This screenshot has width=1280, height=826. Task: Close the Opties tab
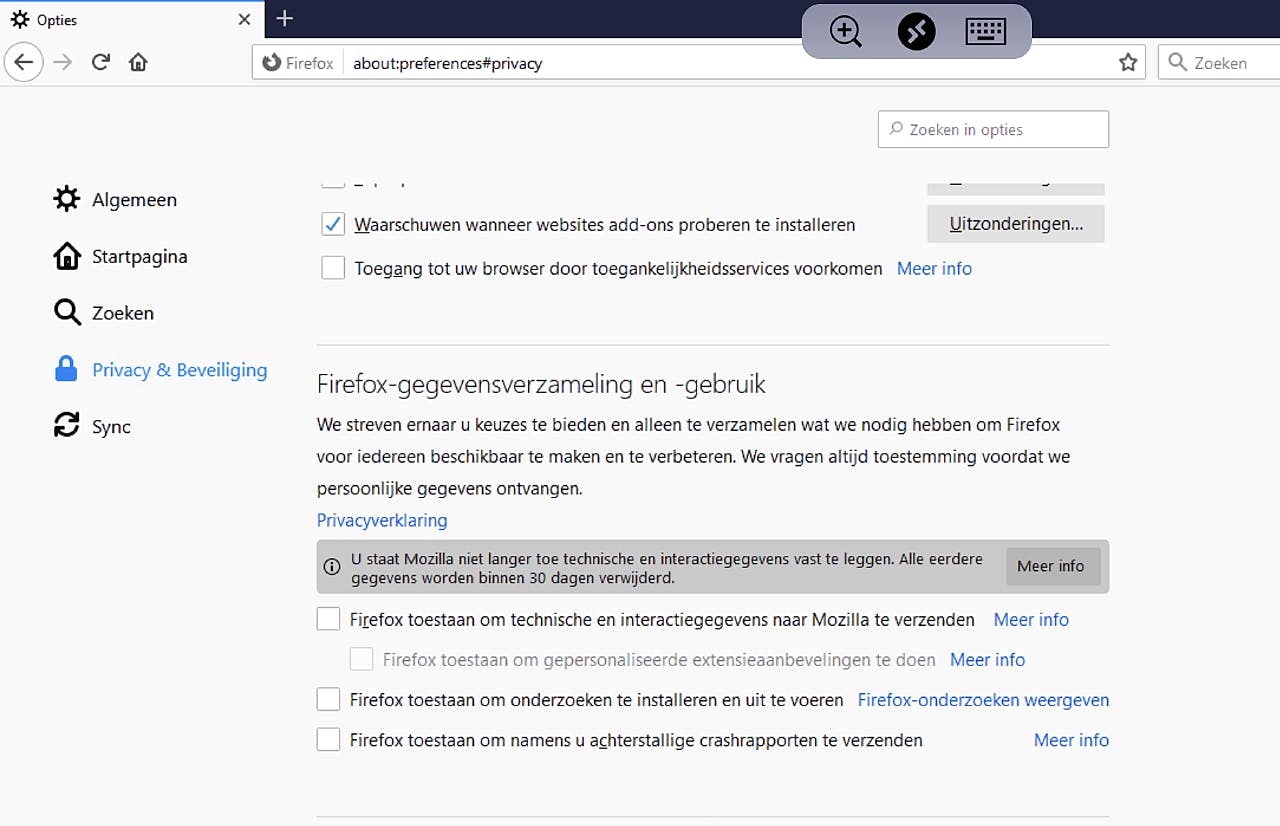245,20
